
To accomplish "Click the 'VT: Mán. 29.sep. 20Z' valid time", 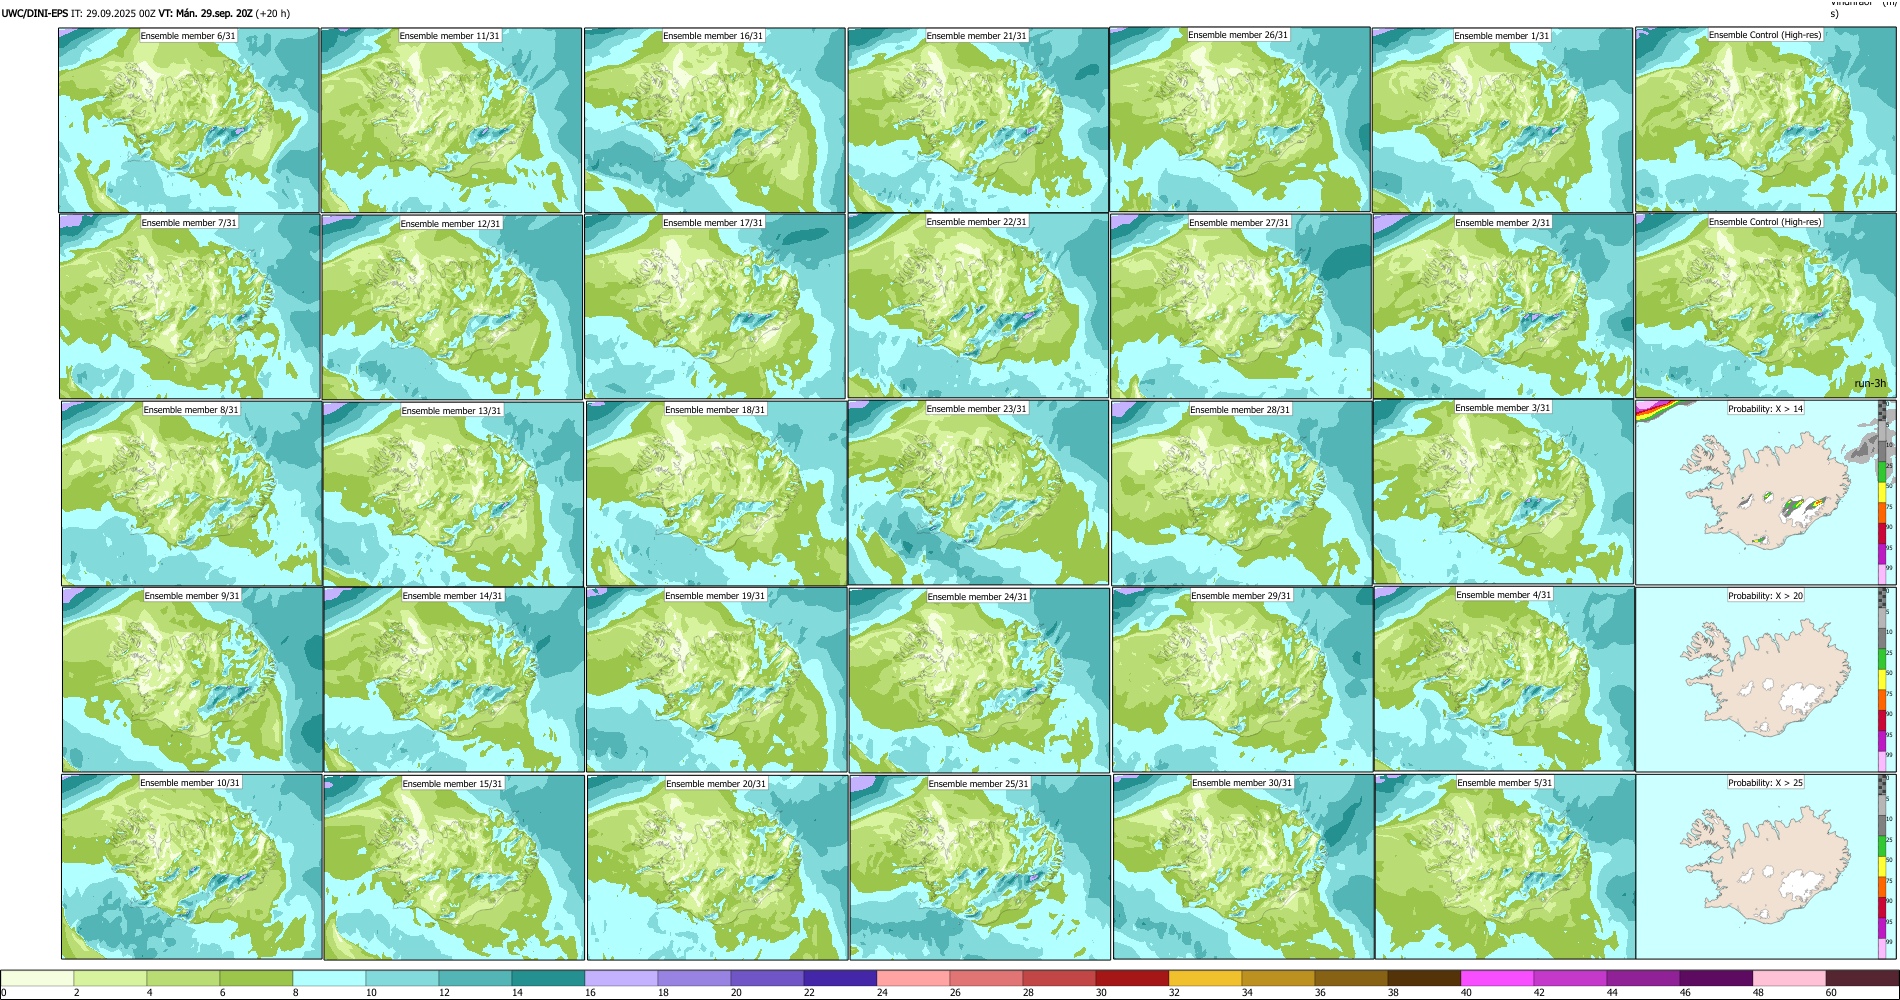I will coord(205,14).
